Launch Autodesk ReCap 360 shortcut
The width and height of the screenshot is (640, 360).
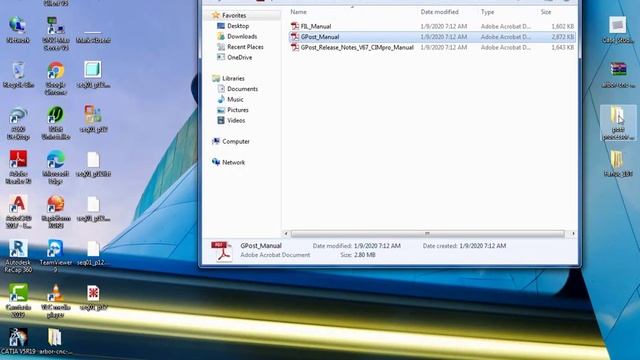[18, 256]
